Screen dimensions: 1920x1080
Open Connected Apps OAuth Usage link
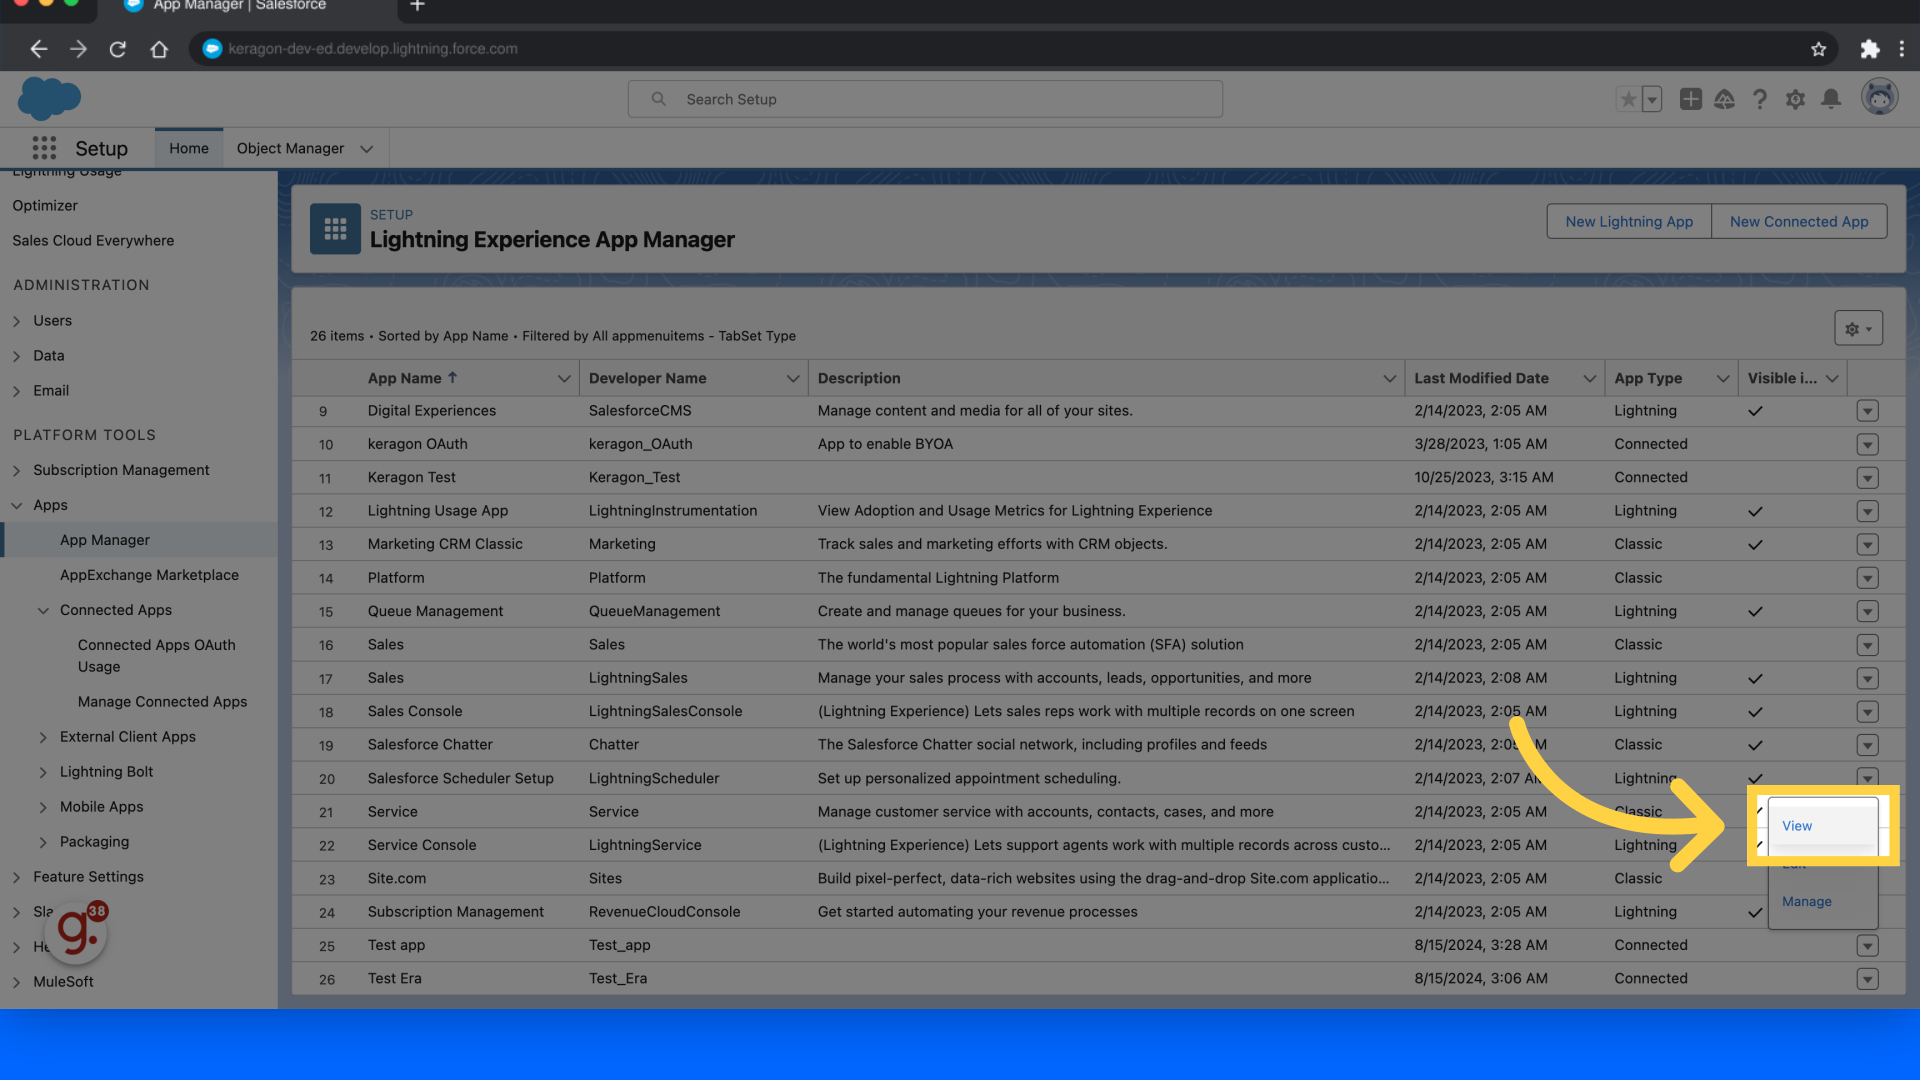click(157, 656)
